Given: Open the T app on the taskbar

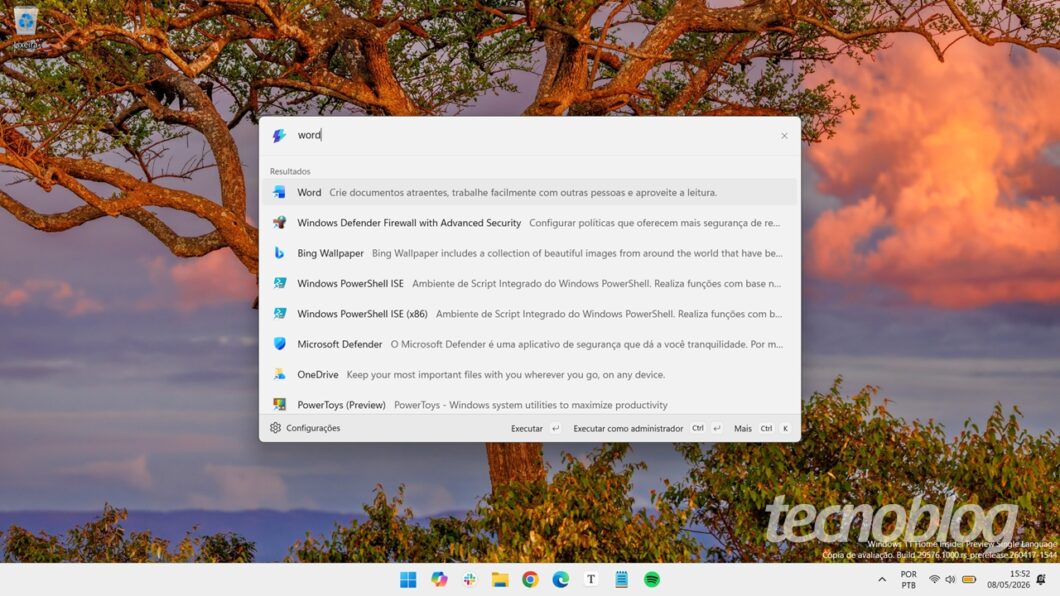Looking at the screenshot, I should point(591,580).
